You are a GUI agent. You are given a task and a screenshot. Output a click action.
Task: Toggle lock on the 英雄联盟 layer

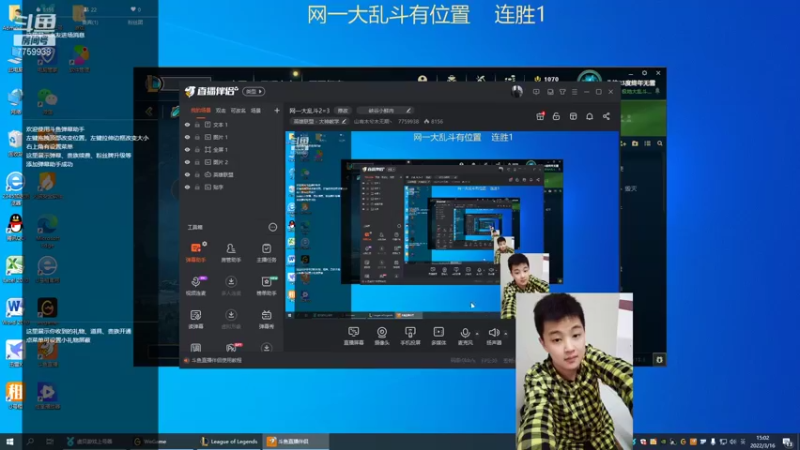coord(197,174)
